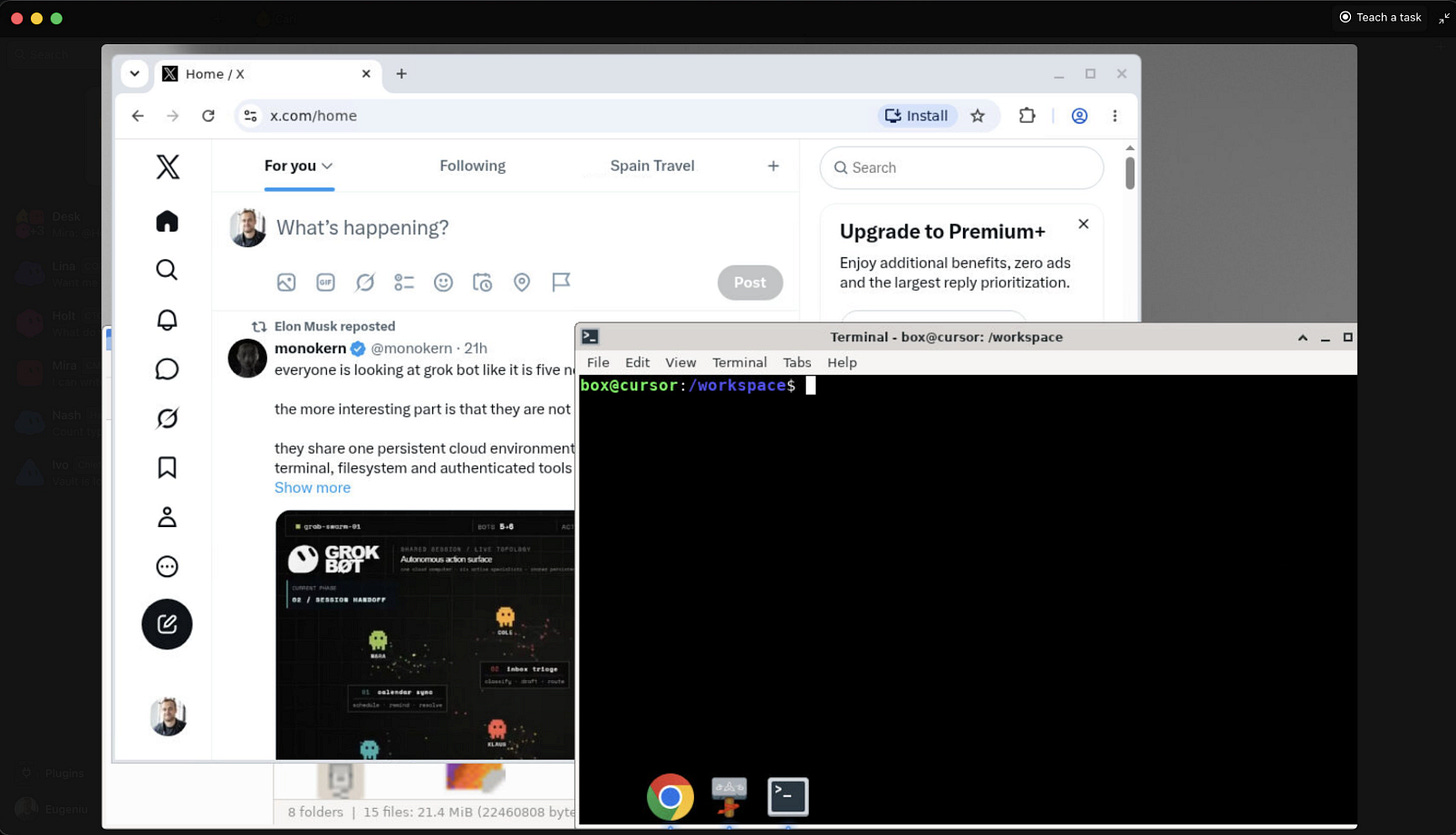The image size is (1456, 835).
Task: Add a poll using the composer icon
Action: (x=404, y=282)
